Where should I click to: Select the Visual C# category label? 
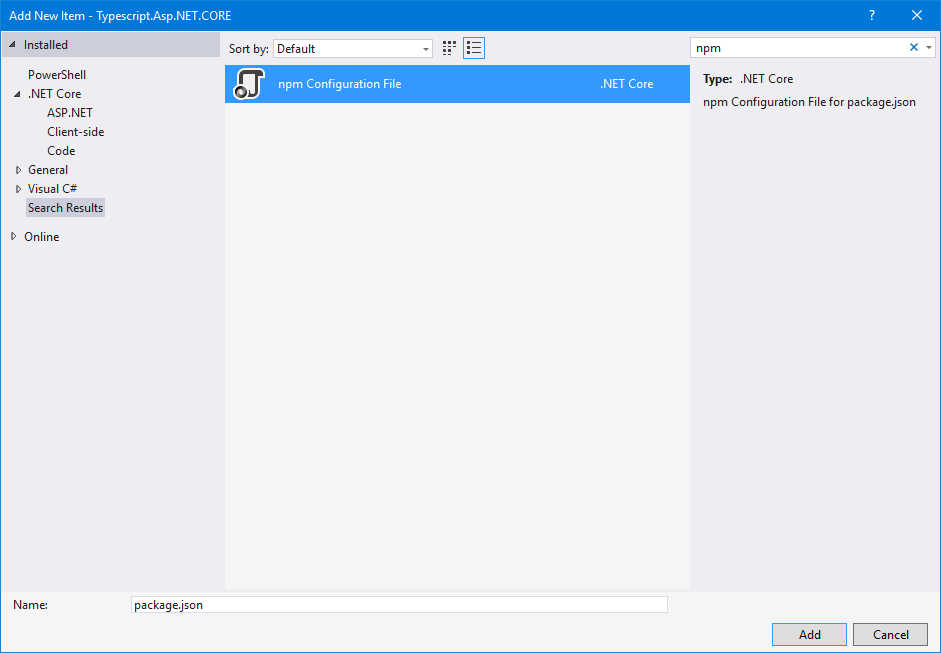click(52, 189)
